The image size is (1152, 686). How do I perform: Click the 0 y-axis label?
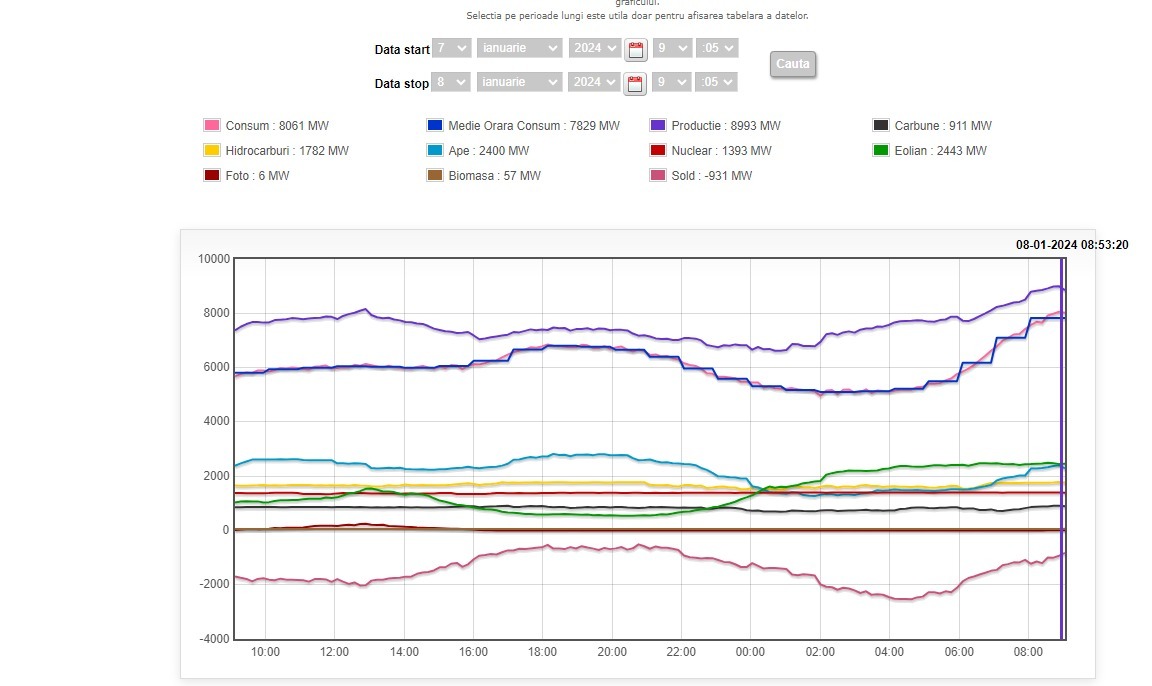tap(226, 530)
